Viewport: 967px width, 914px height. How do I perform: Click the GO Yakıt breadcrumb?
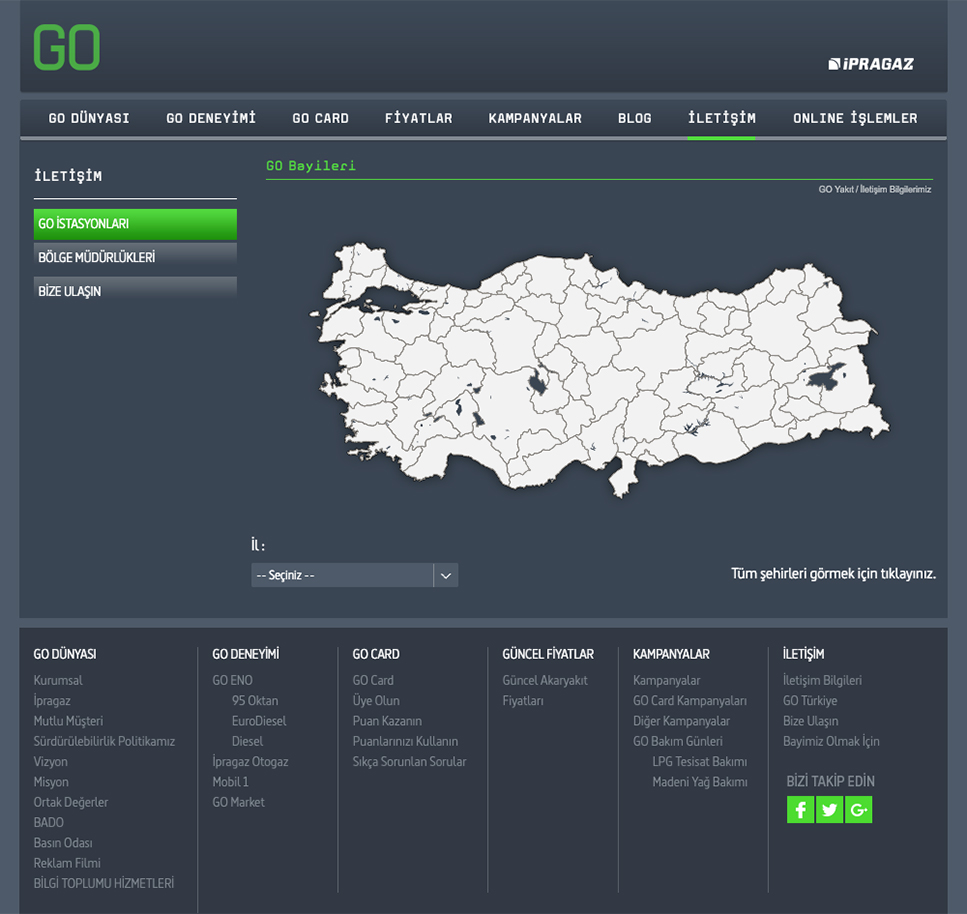click(836, 189)
